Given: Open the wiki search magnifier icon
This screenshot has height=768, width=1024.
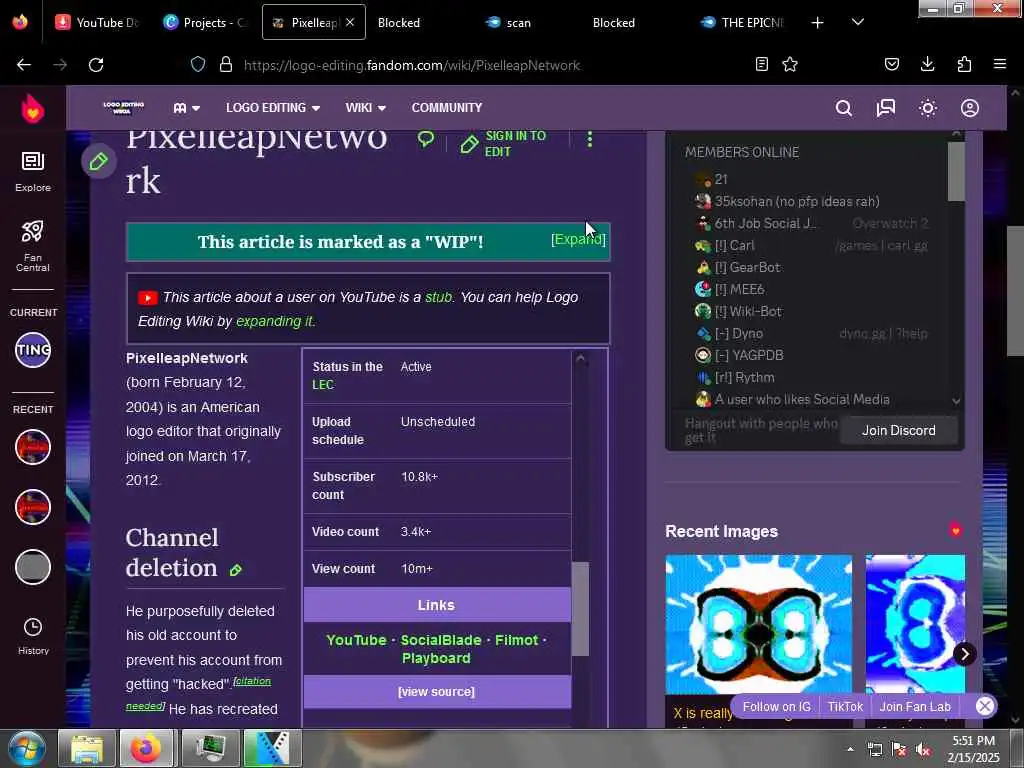Looking at the screenshot, I should (x=844, y=108).
